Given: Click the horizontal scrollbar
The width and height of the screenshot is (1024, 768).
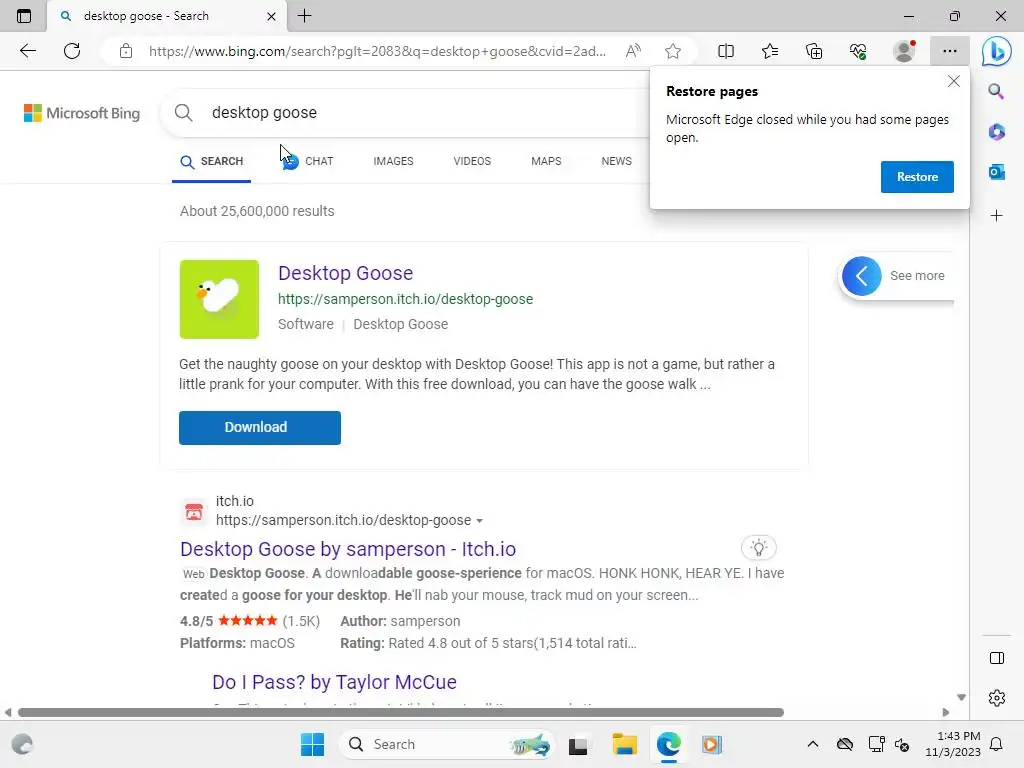Looking at the screenshot, I should pos(401,712).
